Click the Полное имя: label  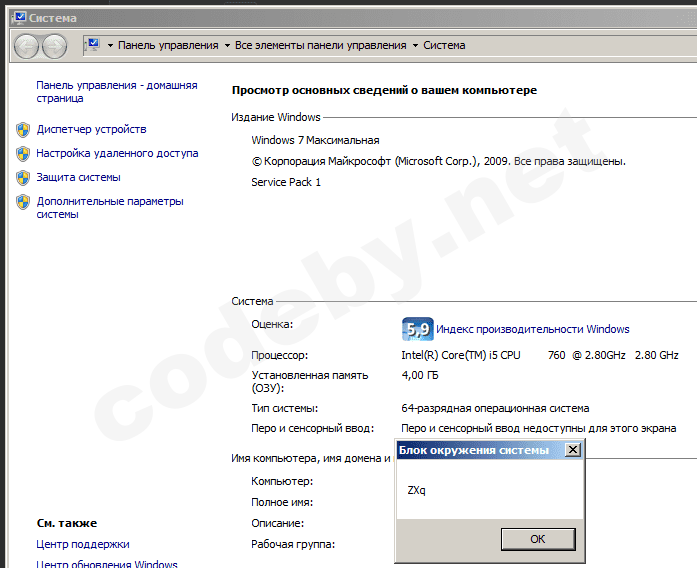pos(282,502)
